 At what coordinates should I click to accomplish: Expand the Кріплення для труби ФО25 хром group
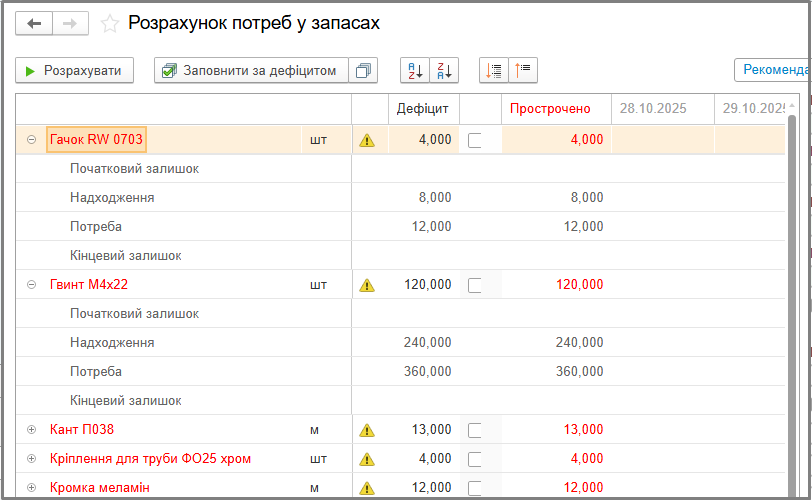coord(32,459)
